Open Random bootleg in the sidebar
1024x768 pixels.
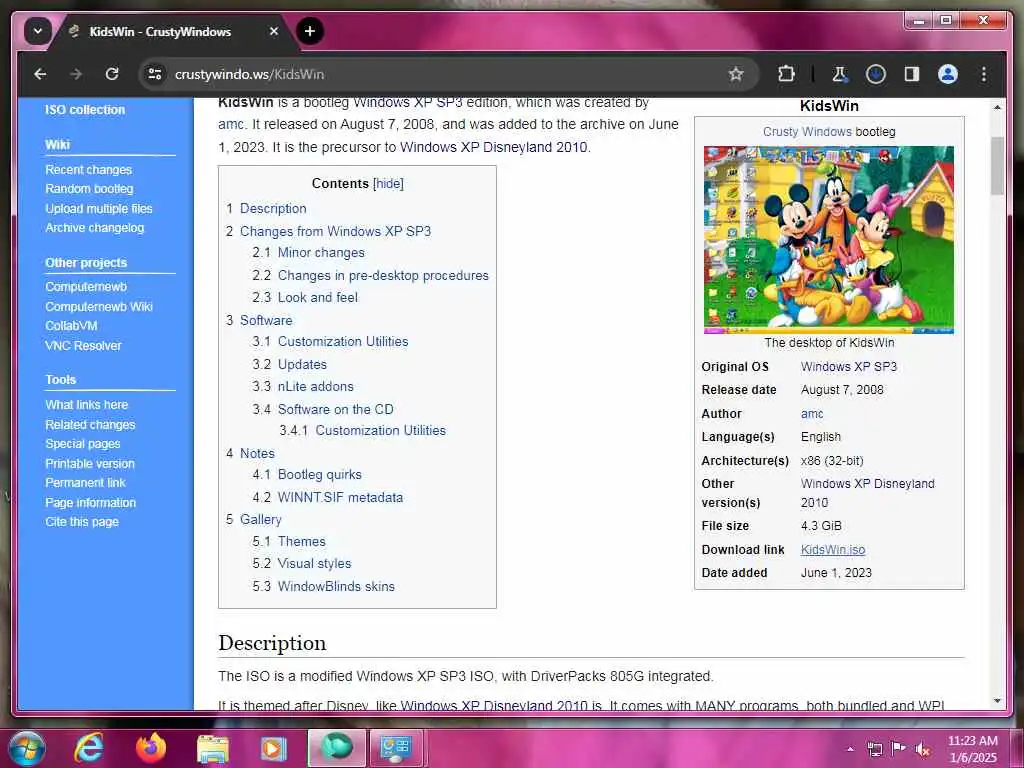[89, 189]
